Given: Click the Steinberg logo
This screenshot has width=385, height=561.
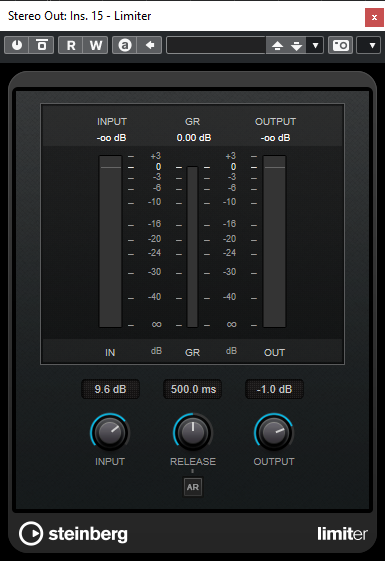Looking at the screenshot, I should click(73, 533).
